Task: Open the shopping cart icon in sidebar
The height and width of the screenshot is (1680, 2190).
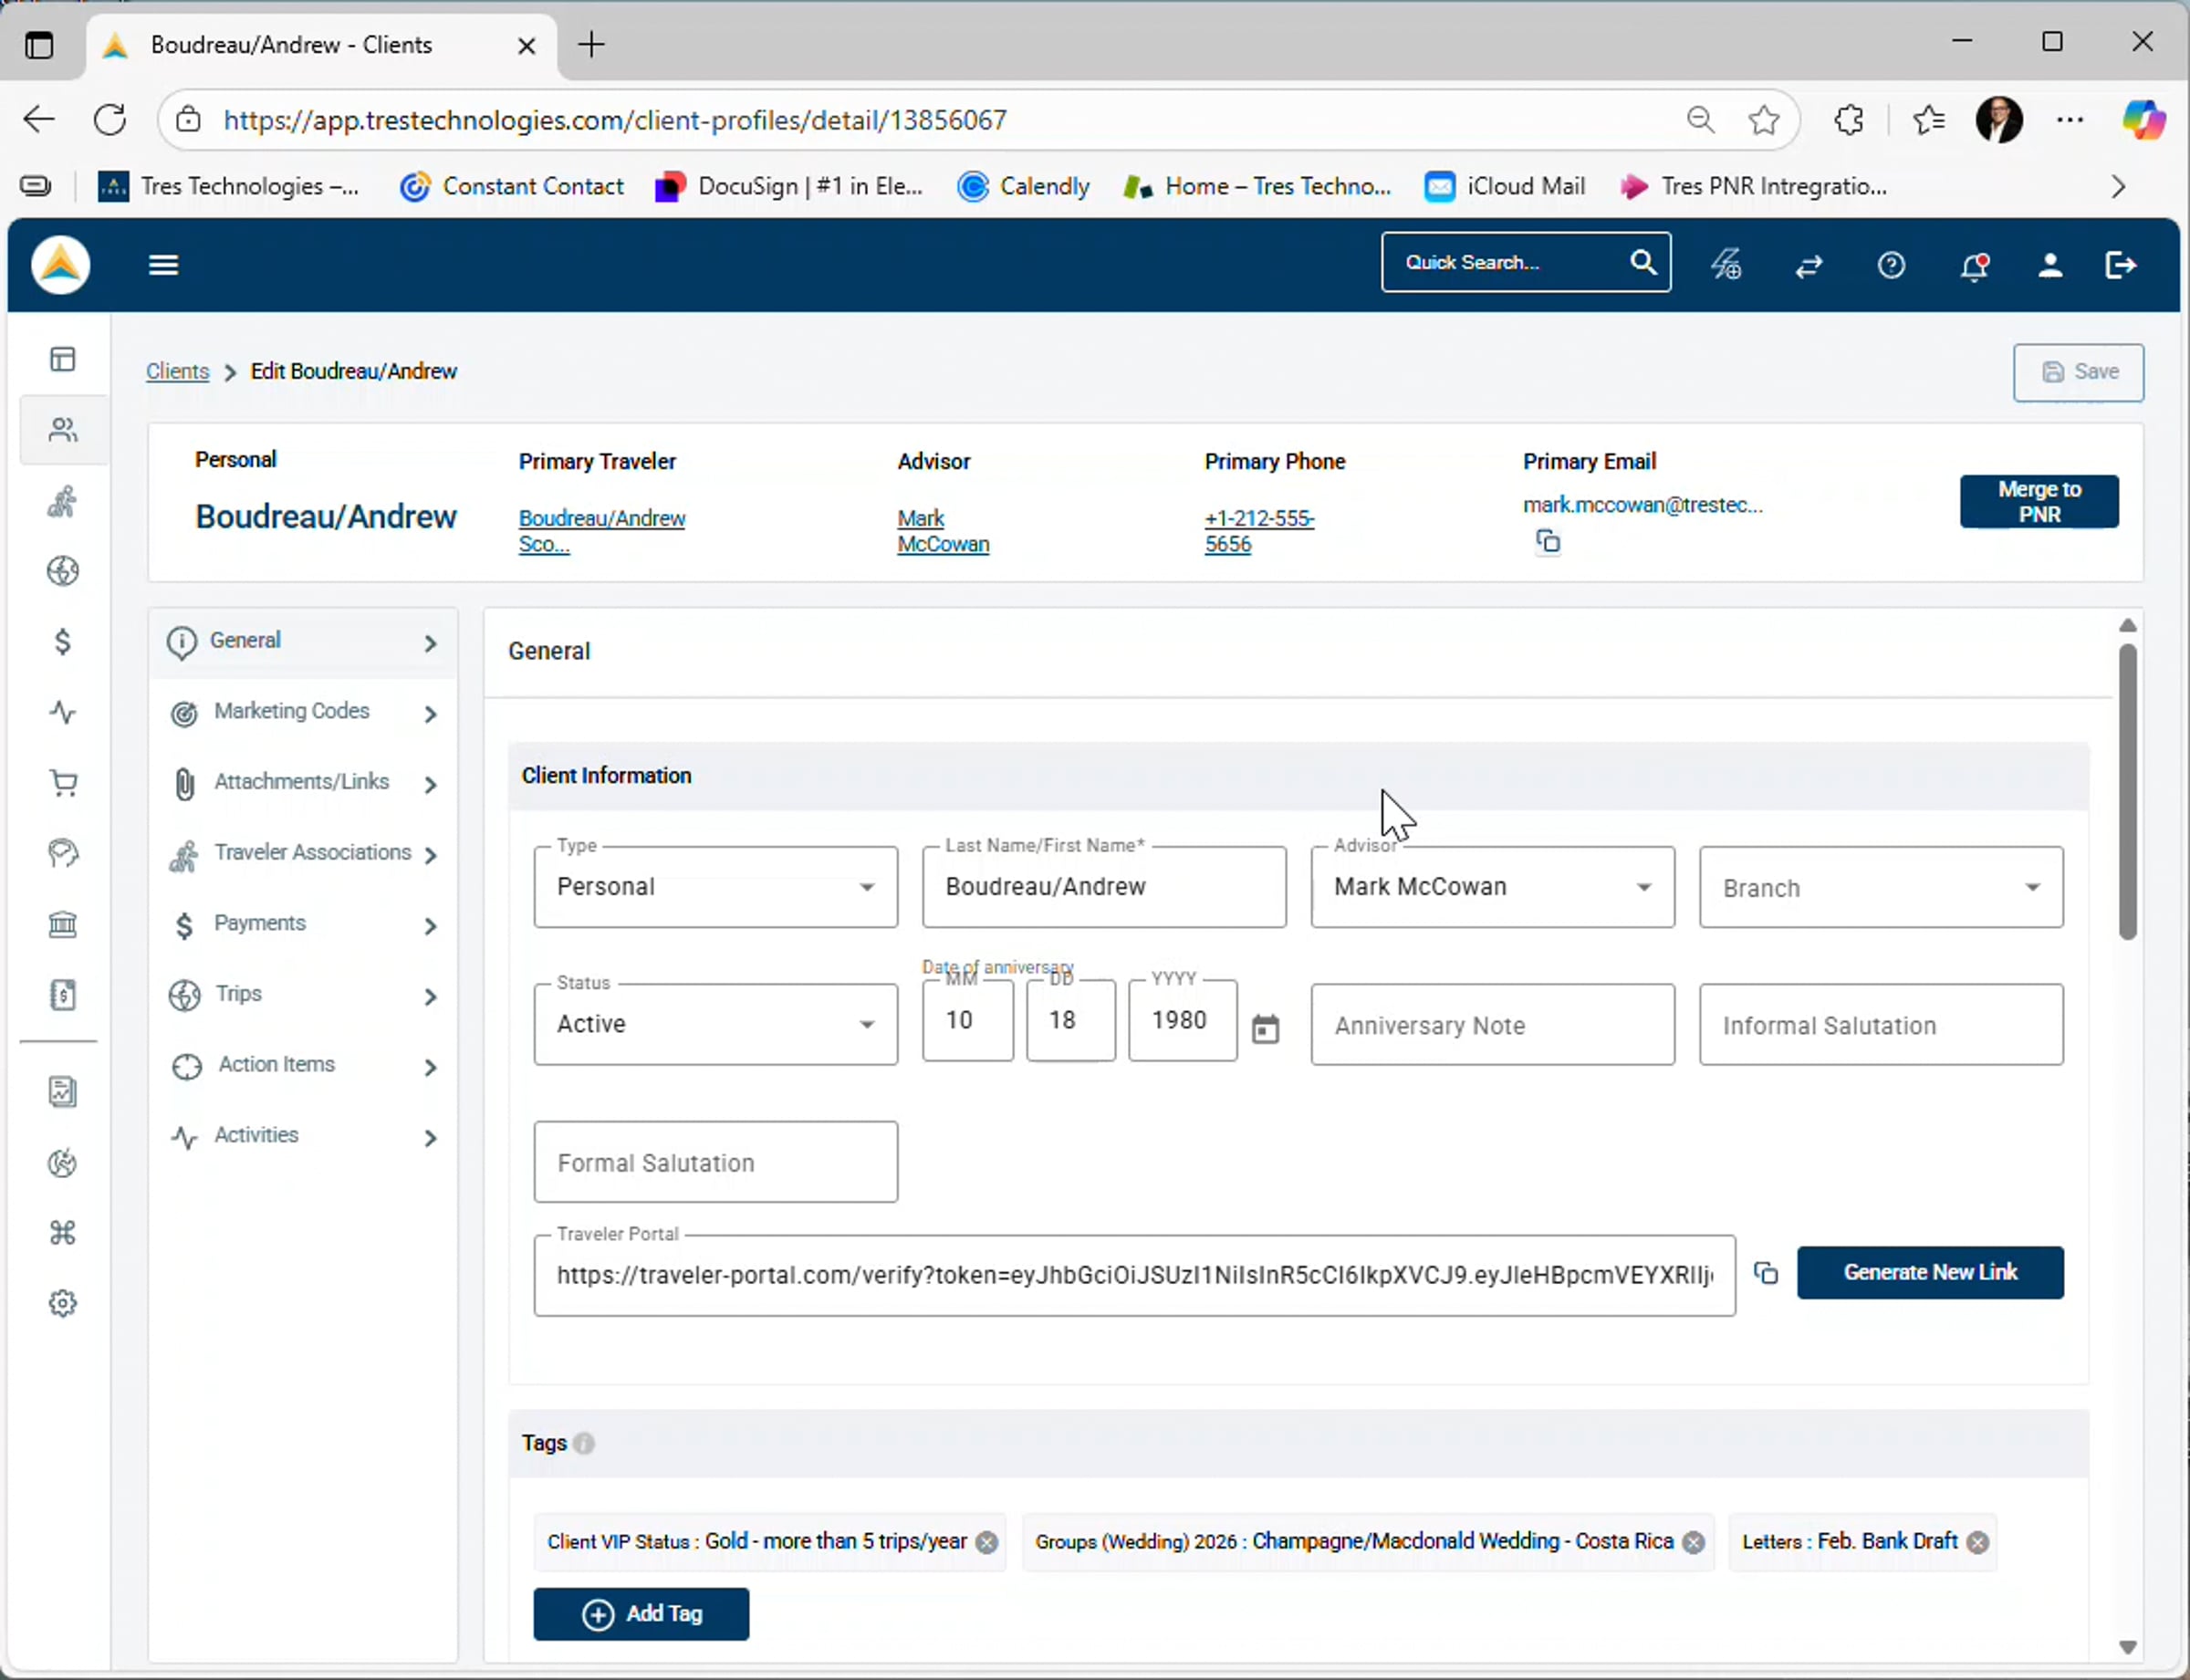Action: 63,783
